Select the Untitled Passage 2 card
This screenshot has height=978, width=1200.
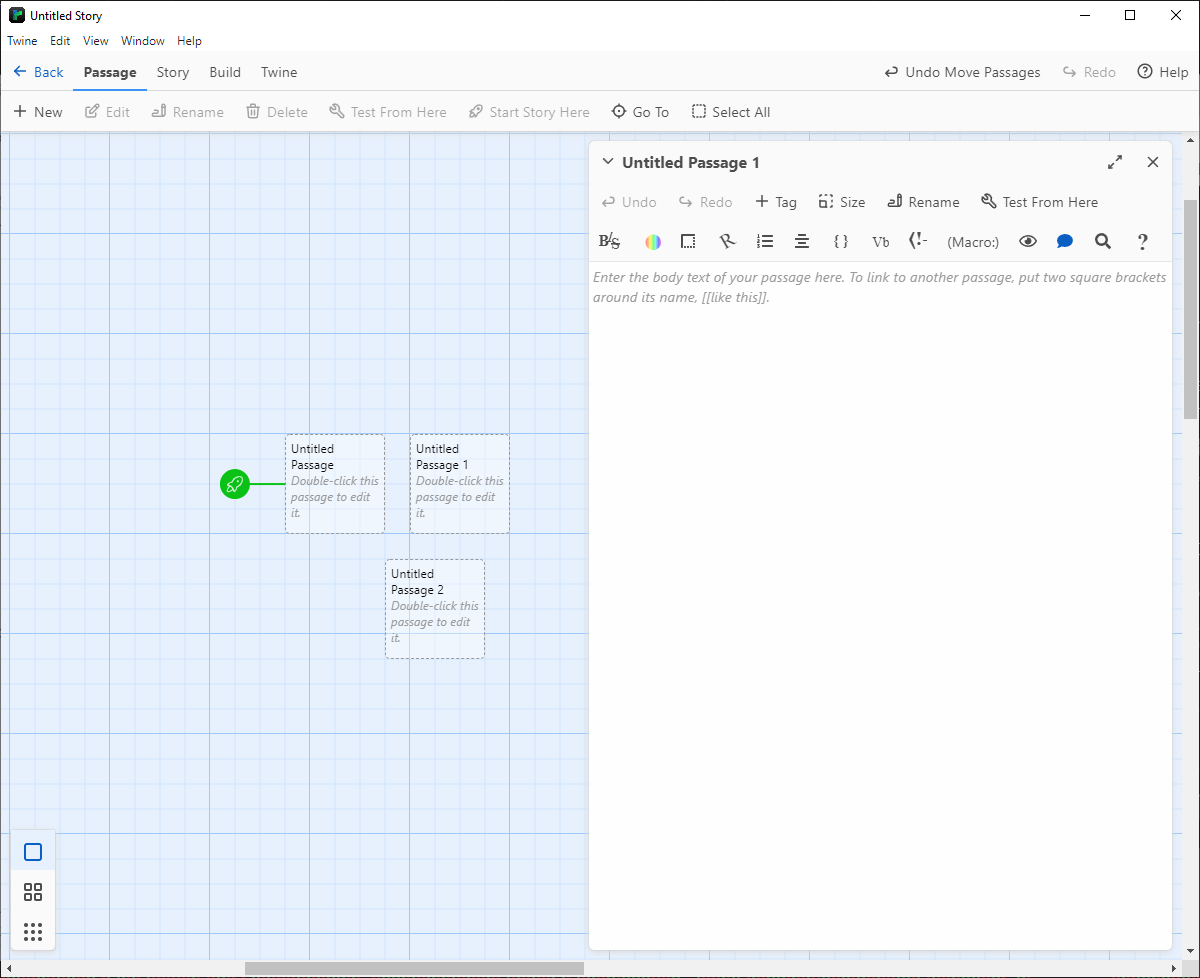pos(435,609)
